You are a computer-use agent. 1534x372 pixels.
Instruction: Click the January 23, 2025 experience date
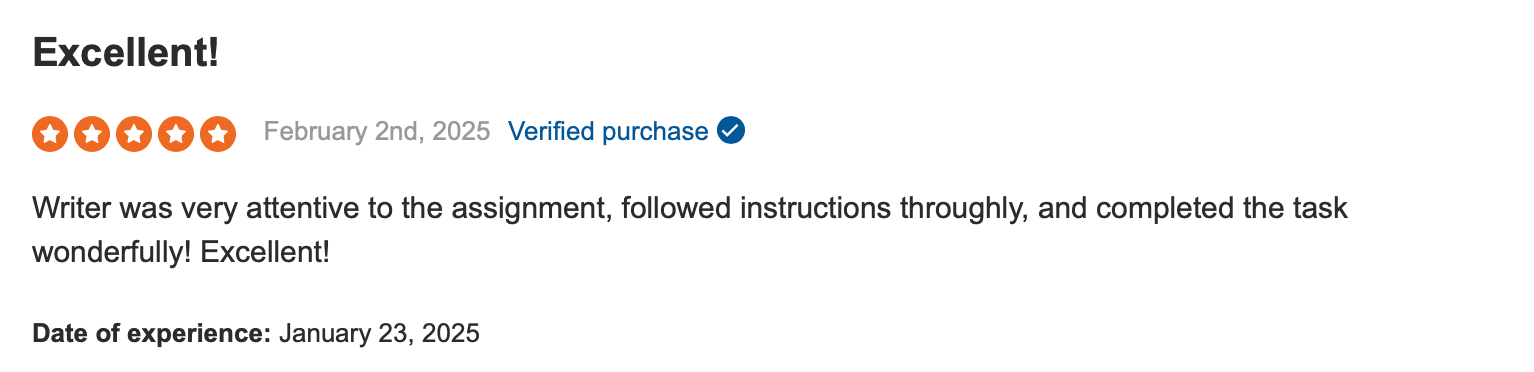[x=380, y=333]
